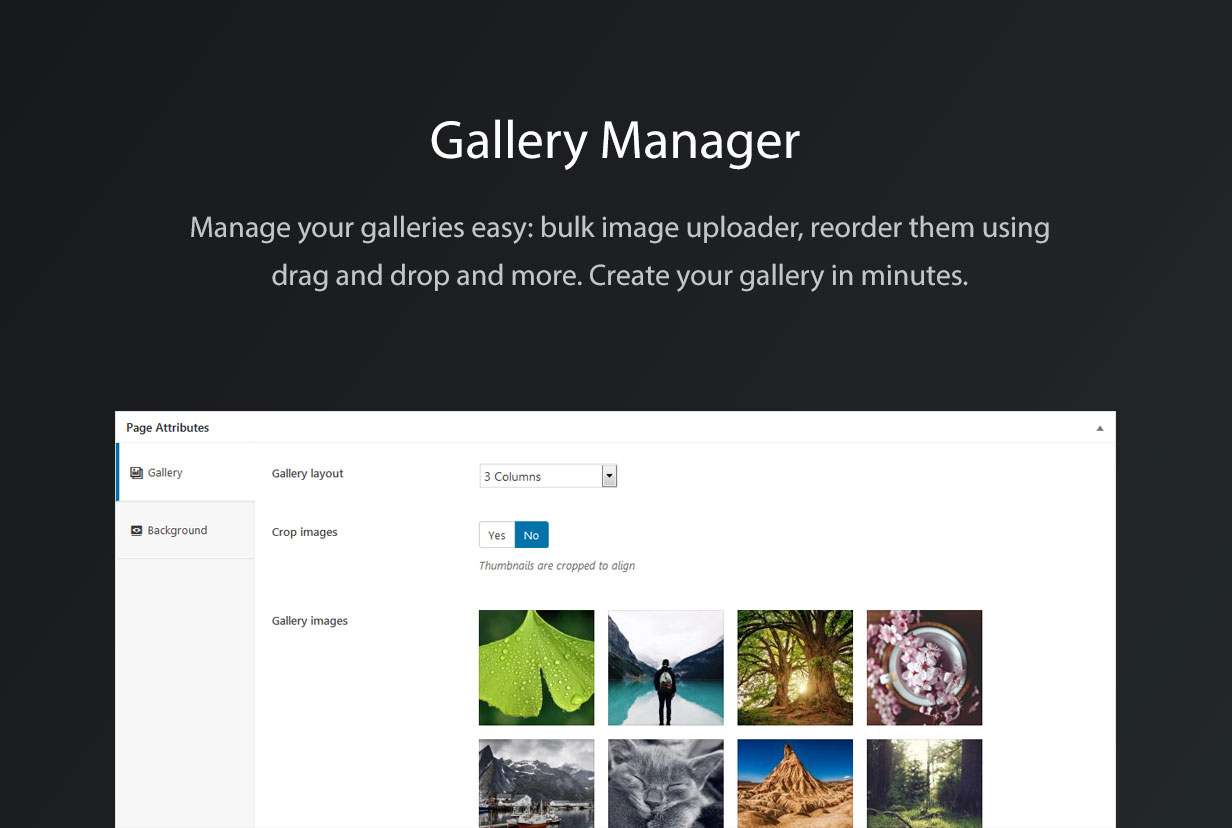Click the Crop images label
This screenshot has height=828, width=1232.
pyautogui.click(x=305, y=533)
